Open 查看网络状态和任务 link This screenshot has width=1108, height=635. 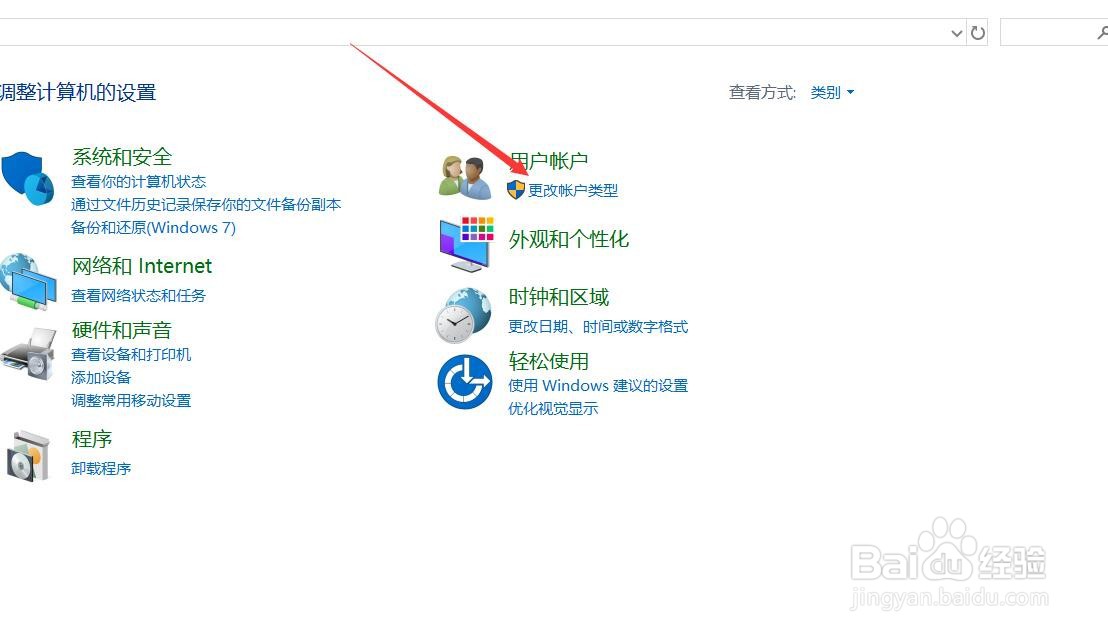pyautogui.click(x=138, y=295)
